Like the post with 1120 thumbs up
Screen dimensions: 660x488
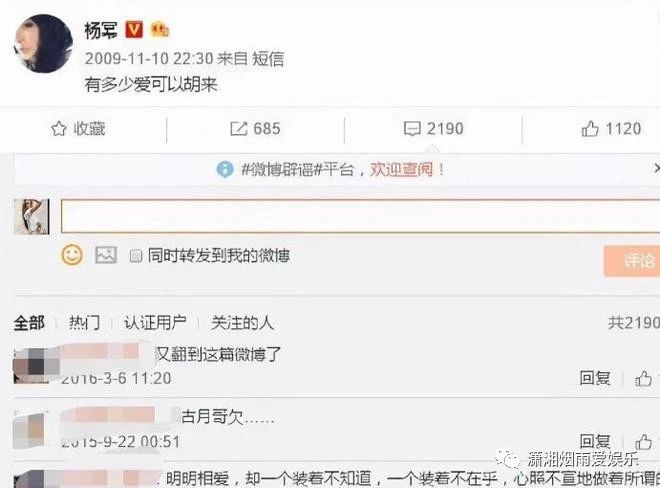point(611,129)
